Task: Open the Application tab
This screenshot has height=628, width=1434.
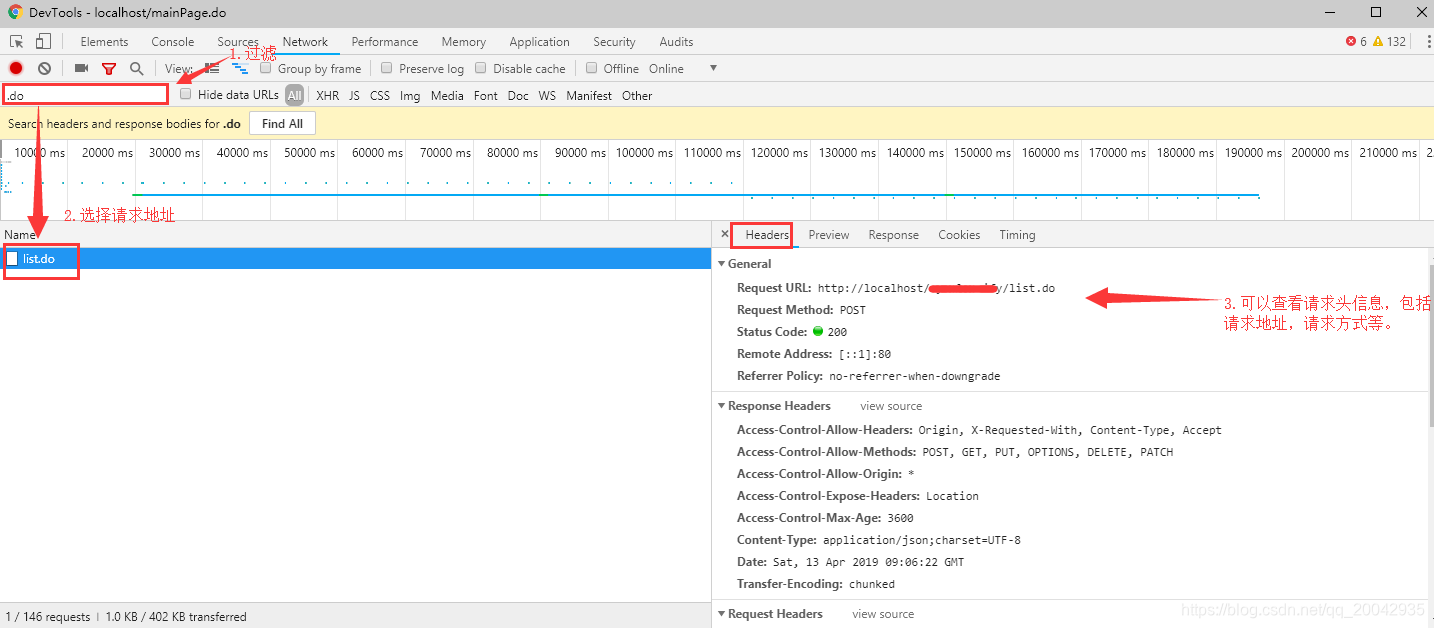Action: click(x=539, y=42)
